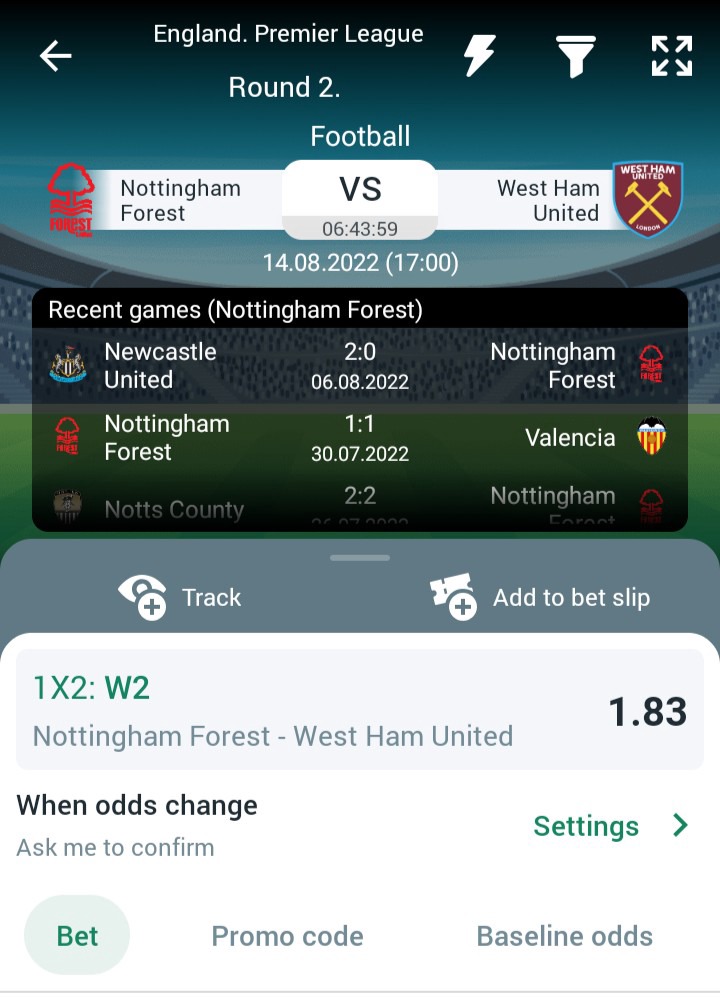The image size is (720, 998).
Task: Expand to fullscreen with the arrows icon
Action: 672,56
